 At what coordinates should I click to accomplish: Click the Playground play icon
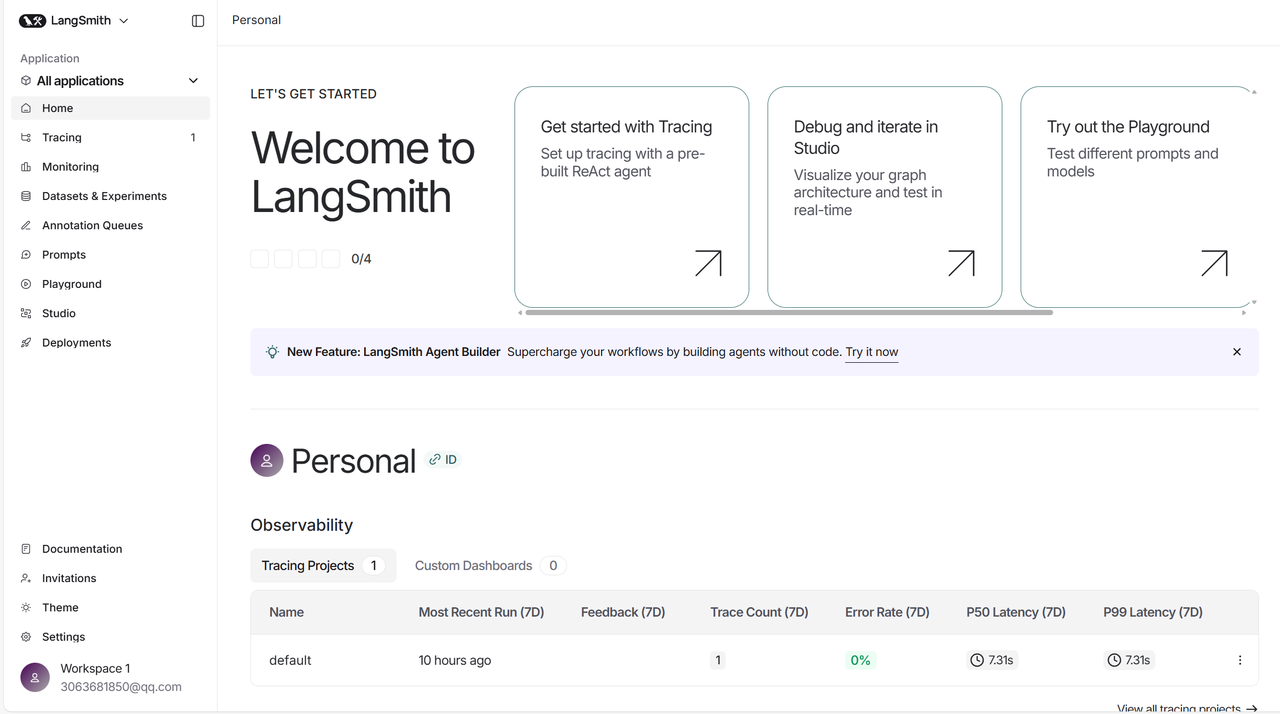tap(26, 284)
